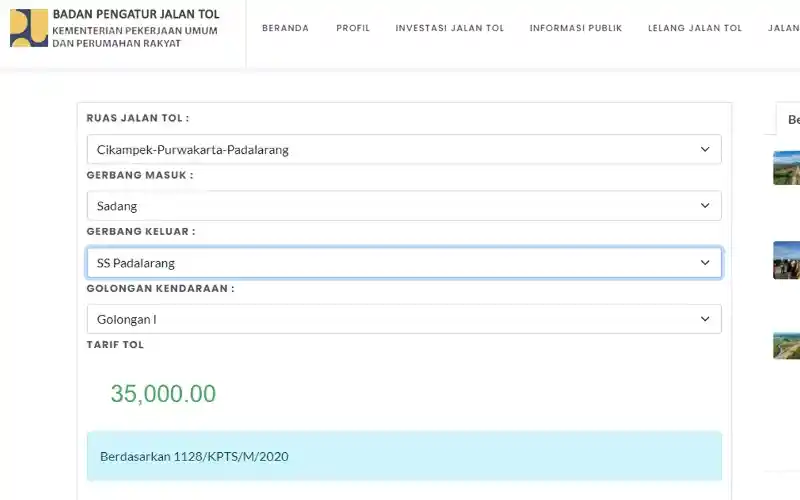Open the Gerbang Keluar dropdown showing SS Padalarang
Screen dimensions: 800x500
point(404,263)
